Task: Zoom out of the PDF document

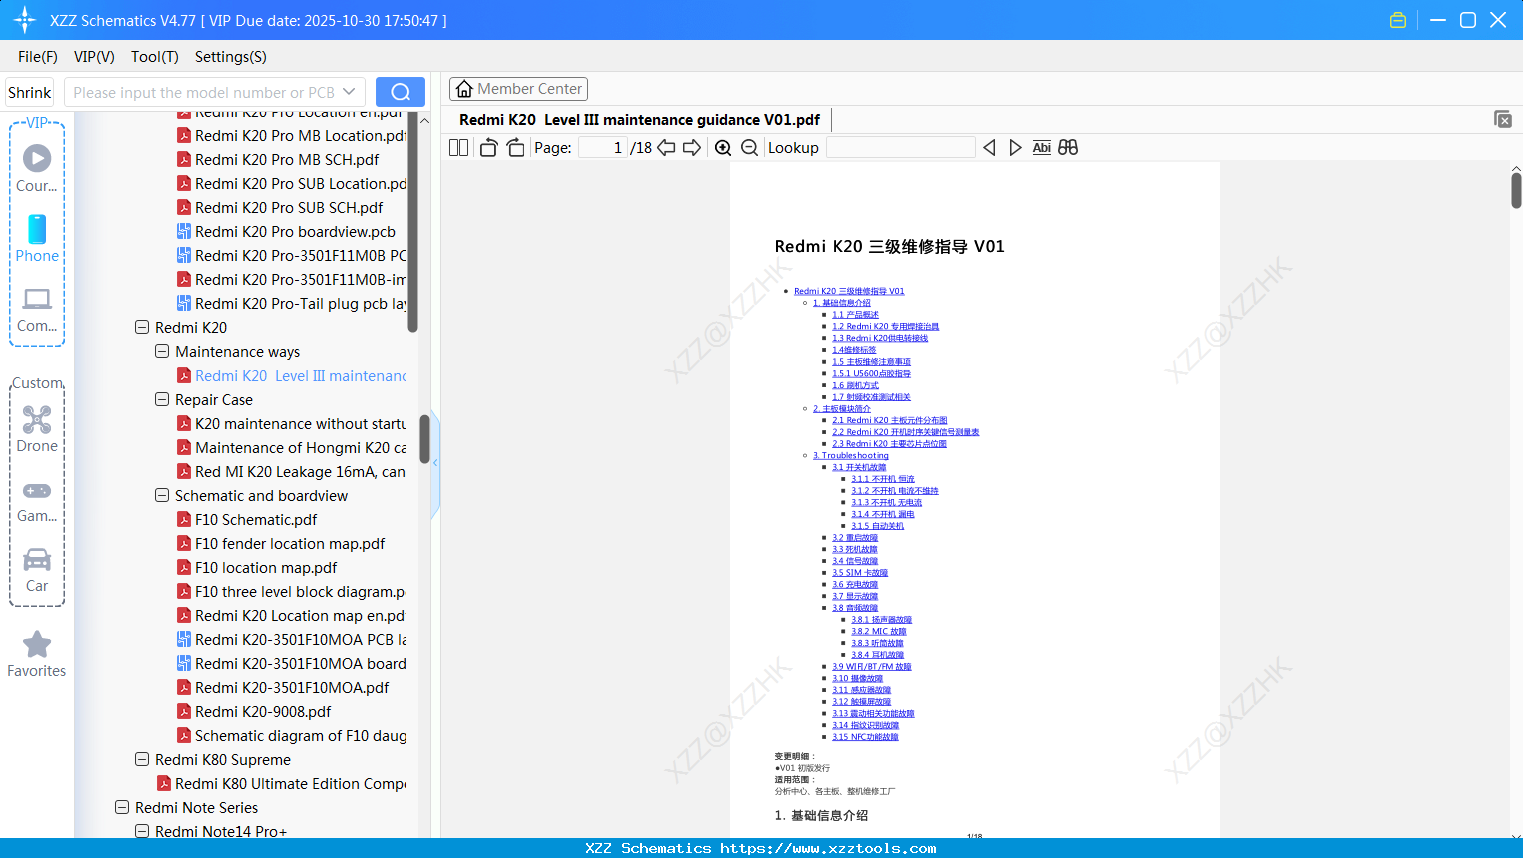Action: point(749,148)
